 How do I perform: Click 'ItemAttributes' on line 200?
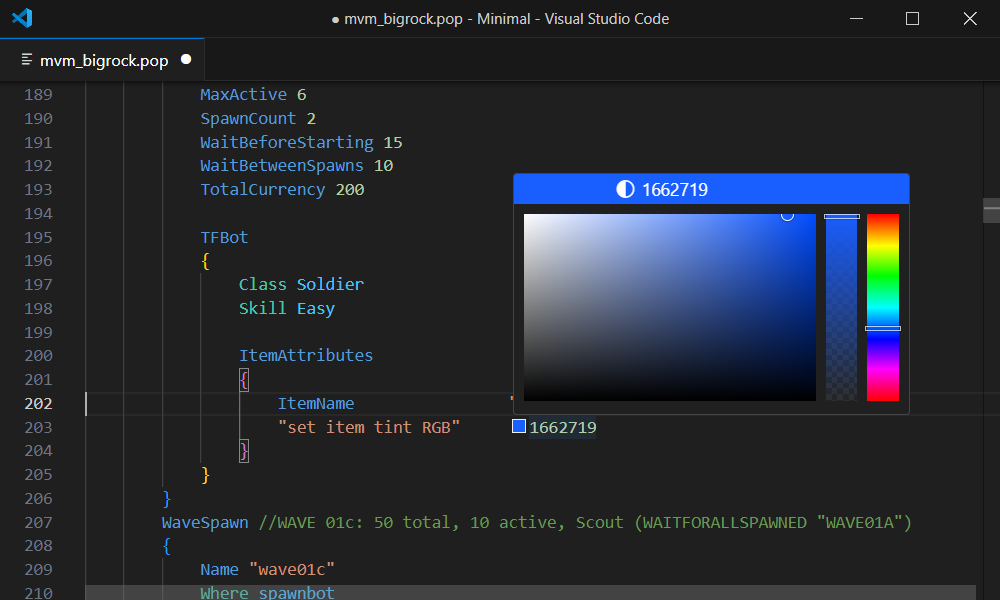[306, 355]
